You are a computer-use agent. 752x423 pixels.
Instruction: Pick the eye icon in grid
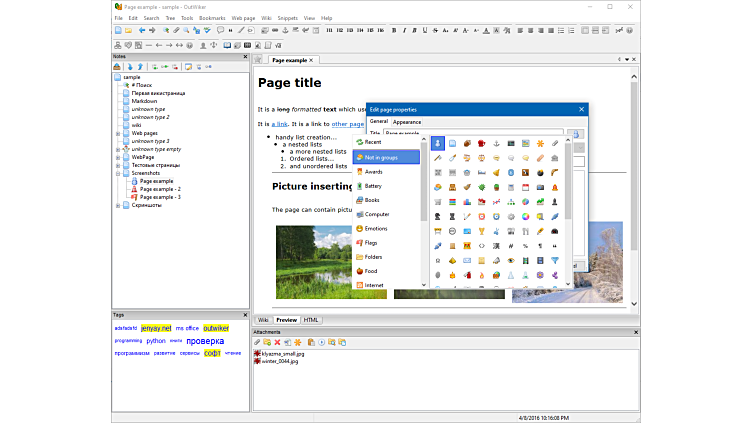511,261
